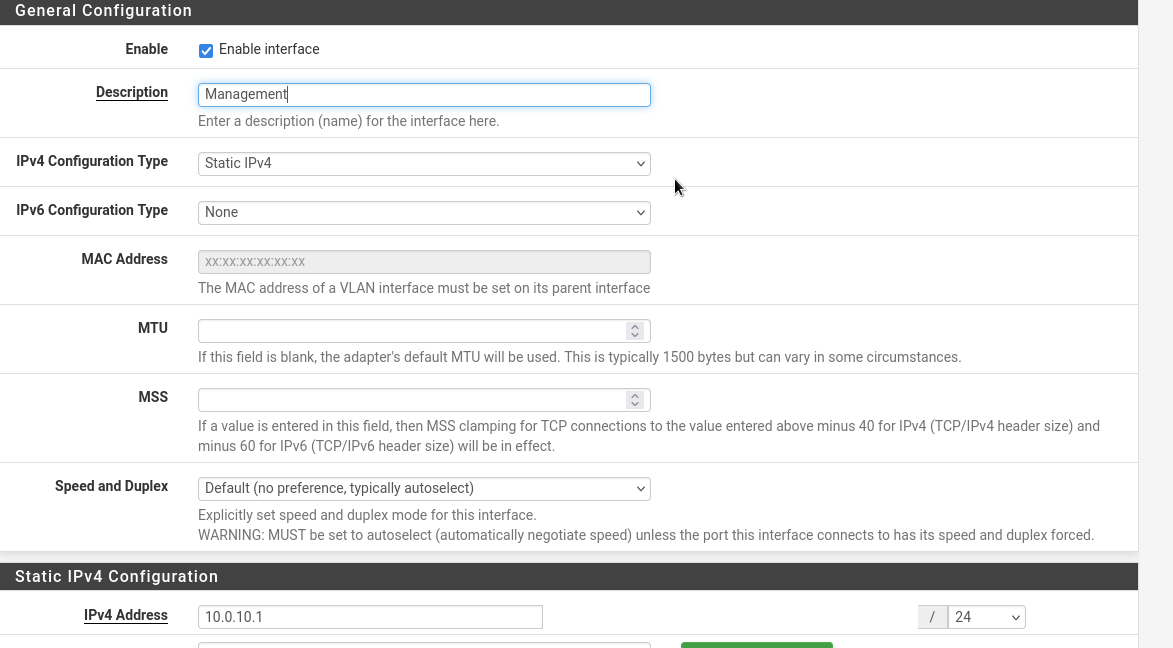Click the General Configuration section header

point(103,11)
